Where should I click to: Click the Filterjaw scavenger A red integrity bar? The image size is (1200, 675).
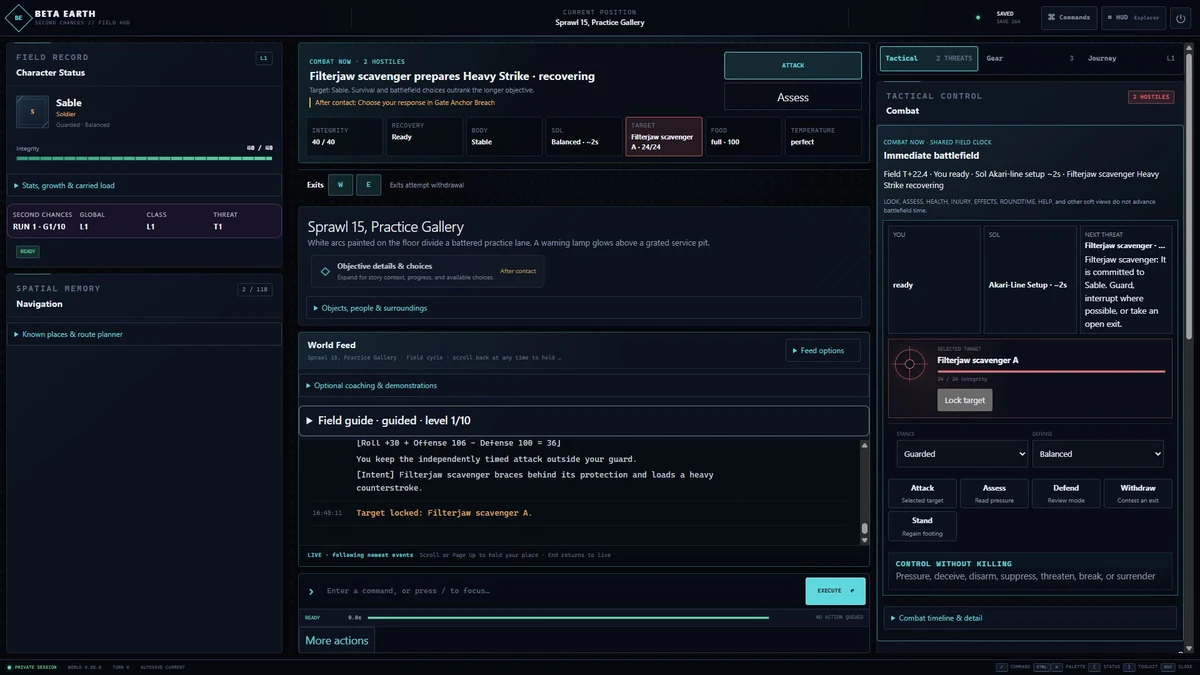point(1051,371)
